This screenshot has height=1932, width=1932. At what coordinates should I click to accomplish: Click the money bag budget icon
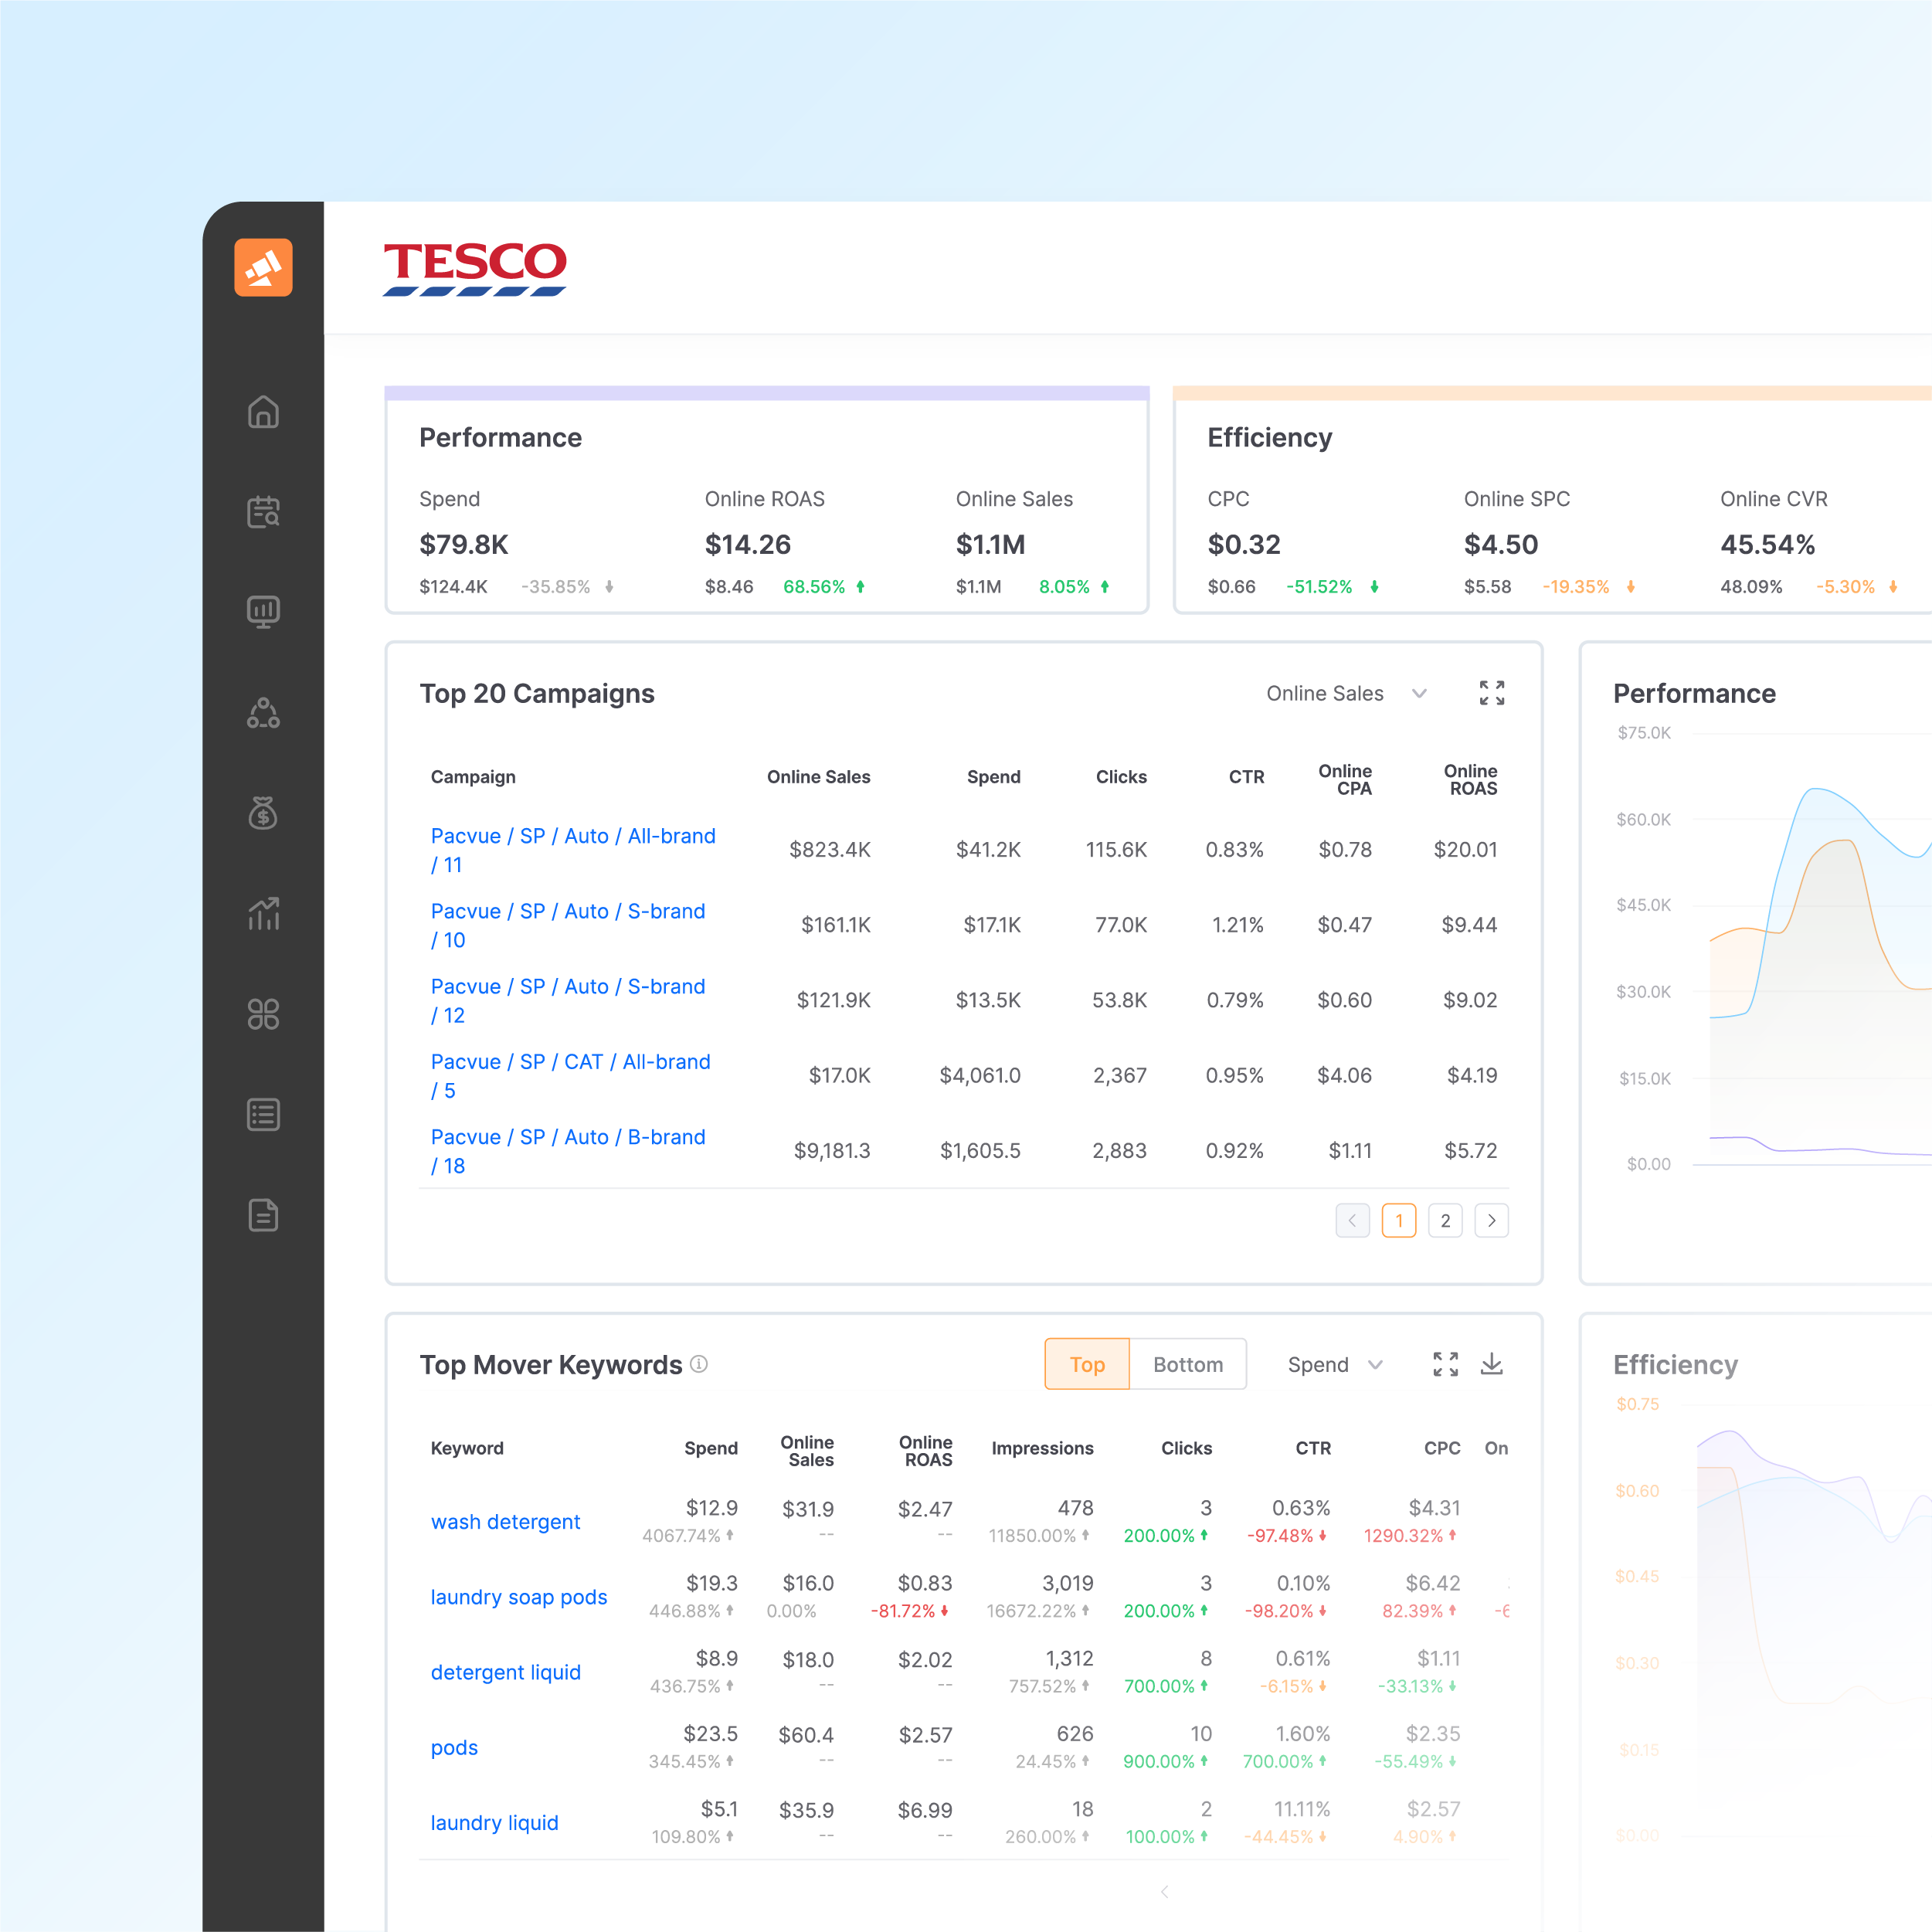coord(263,813)
